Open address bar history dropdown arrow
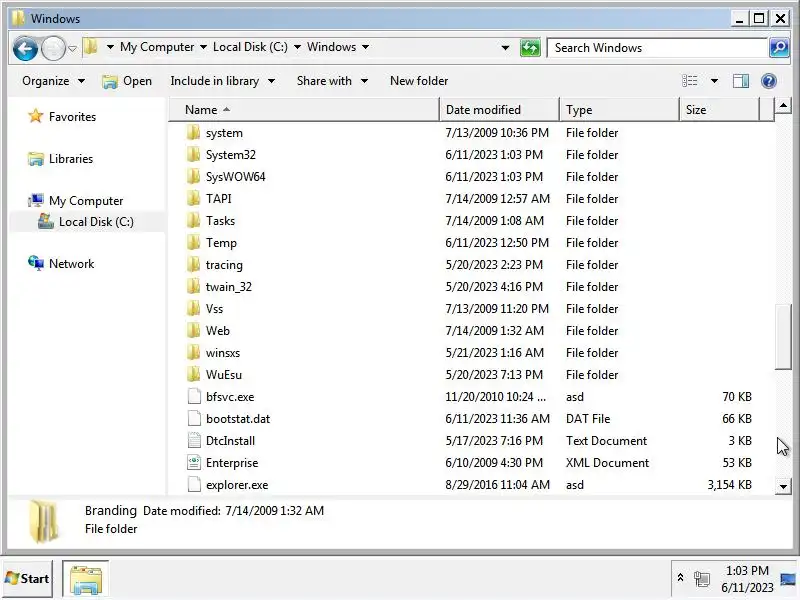This screenshot has height=600, width=800. click(505, 48)
